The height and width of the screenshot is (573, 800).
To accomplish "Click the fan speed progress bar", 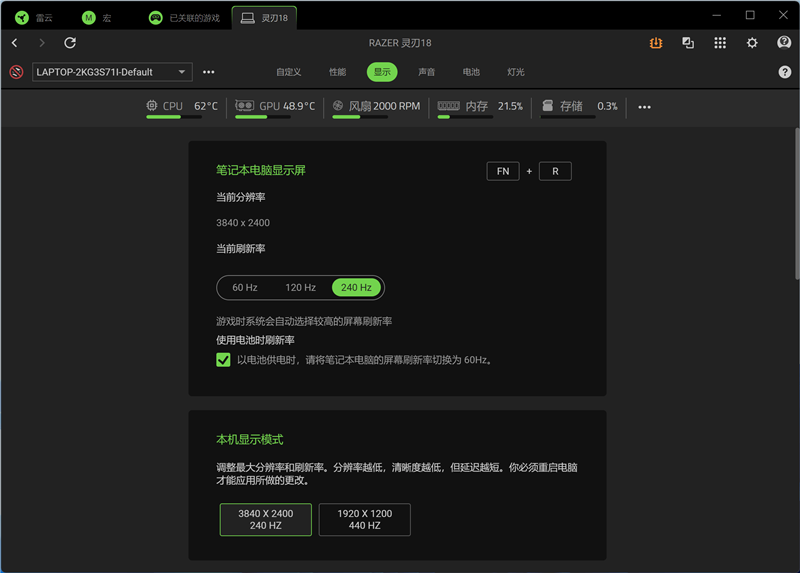I will click(360, 117).
